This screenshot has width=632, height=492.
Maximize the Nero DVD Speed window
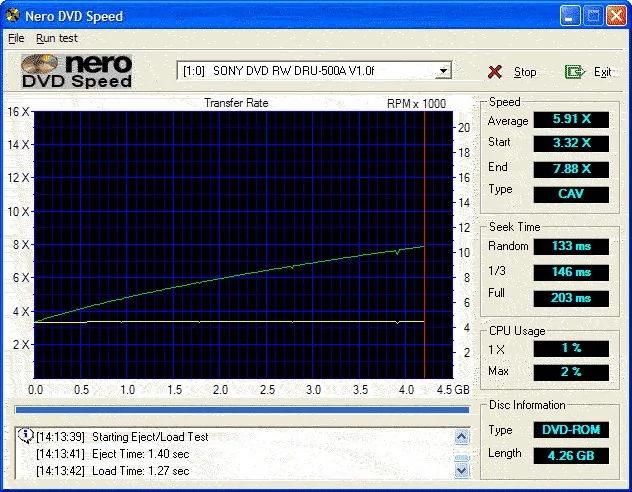point(593,16)
